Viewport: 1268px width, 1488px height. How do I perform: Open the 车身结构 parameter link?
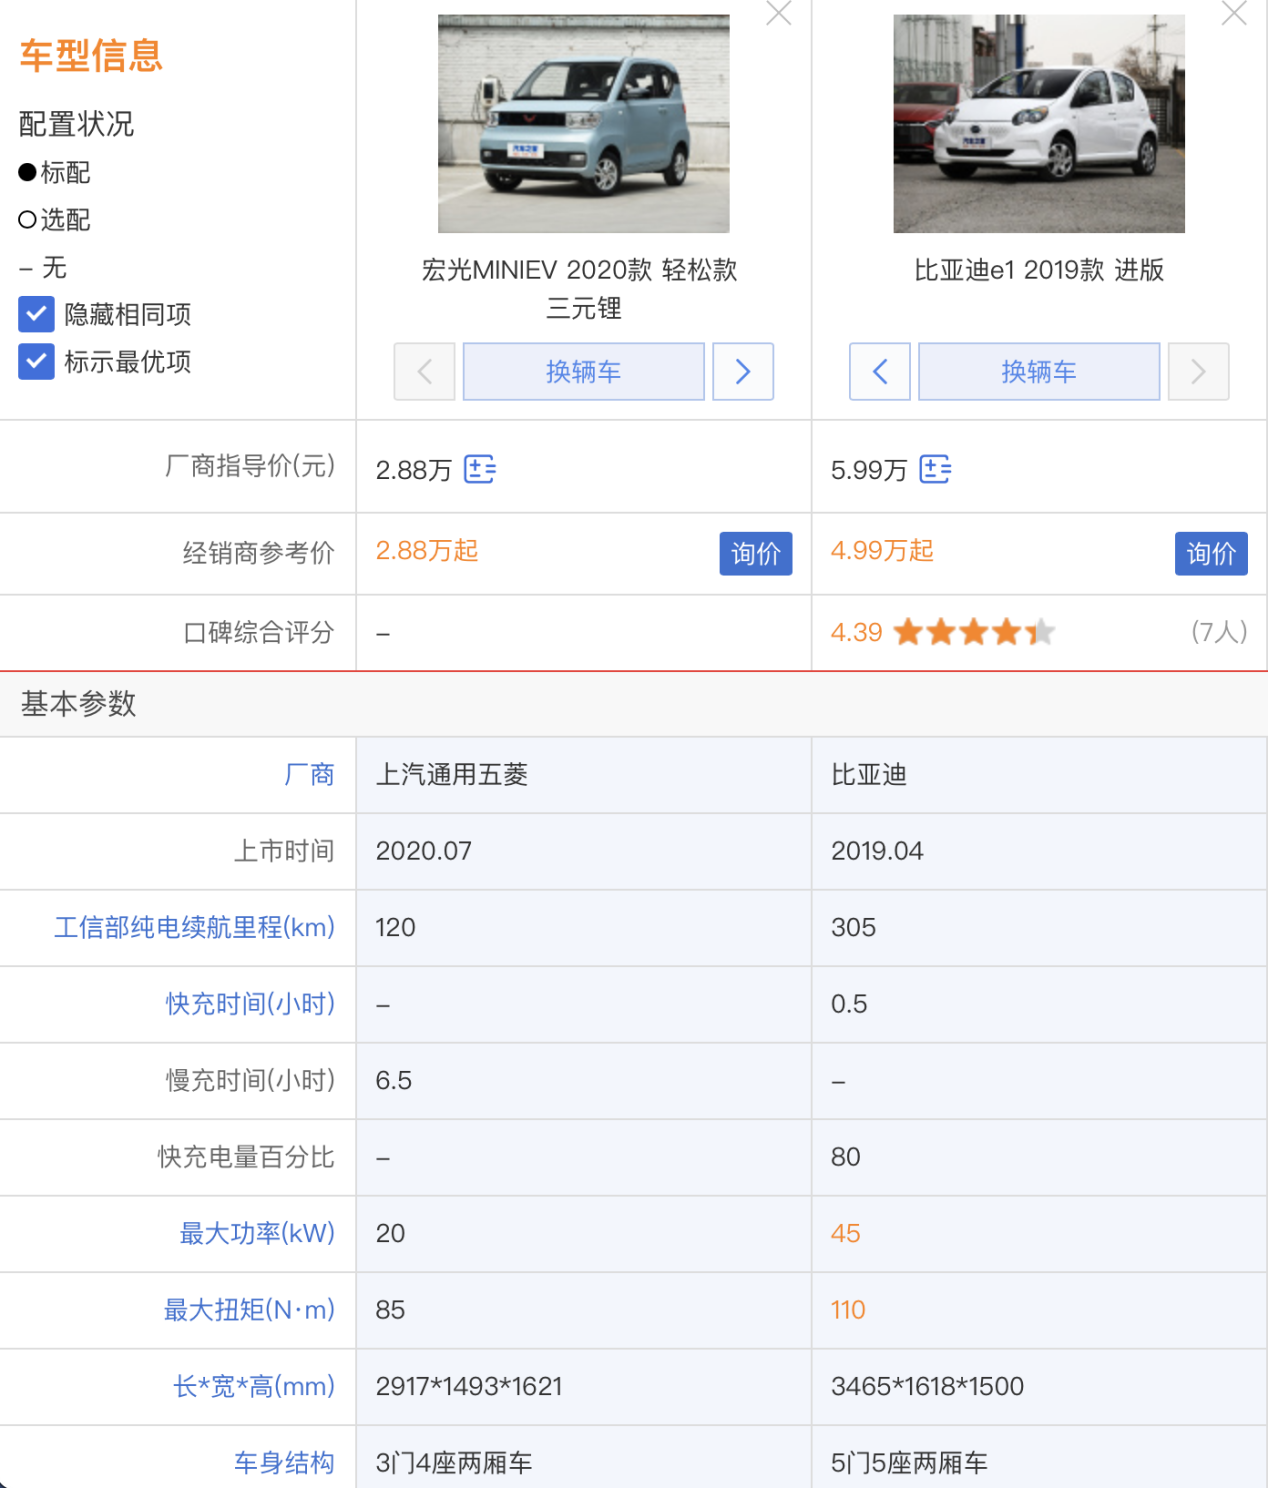[x=284, y=1463]
